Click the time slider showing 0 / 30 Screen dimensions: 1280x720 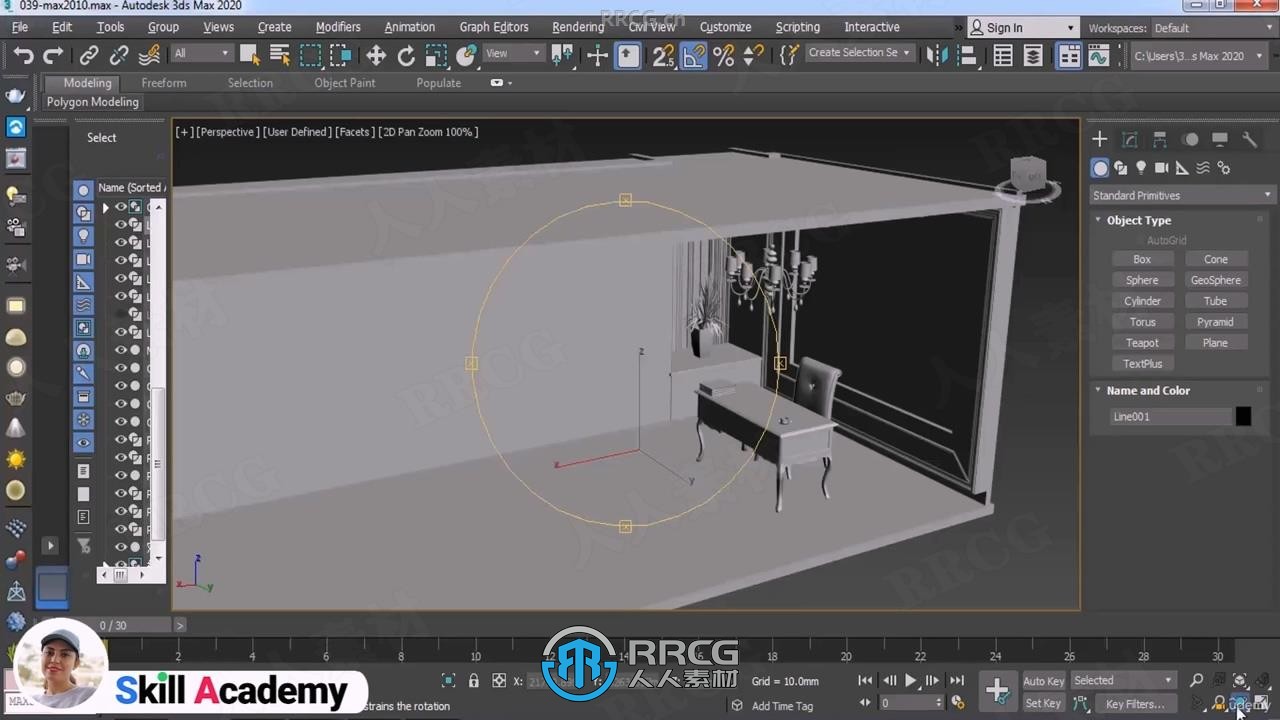pos(135,625)
